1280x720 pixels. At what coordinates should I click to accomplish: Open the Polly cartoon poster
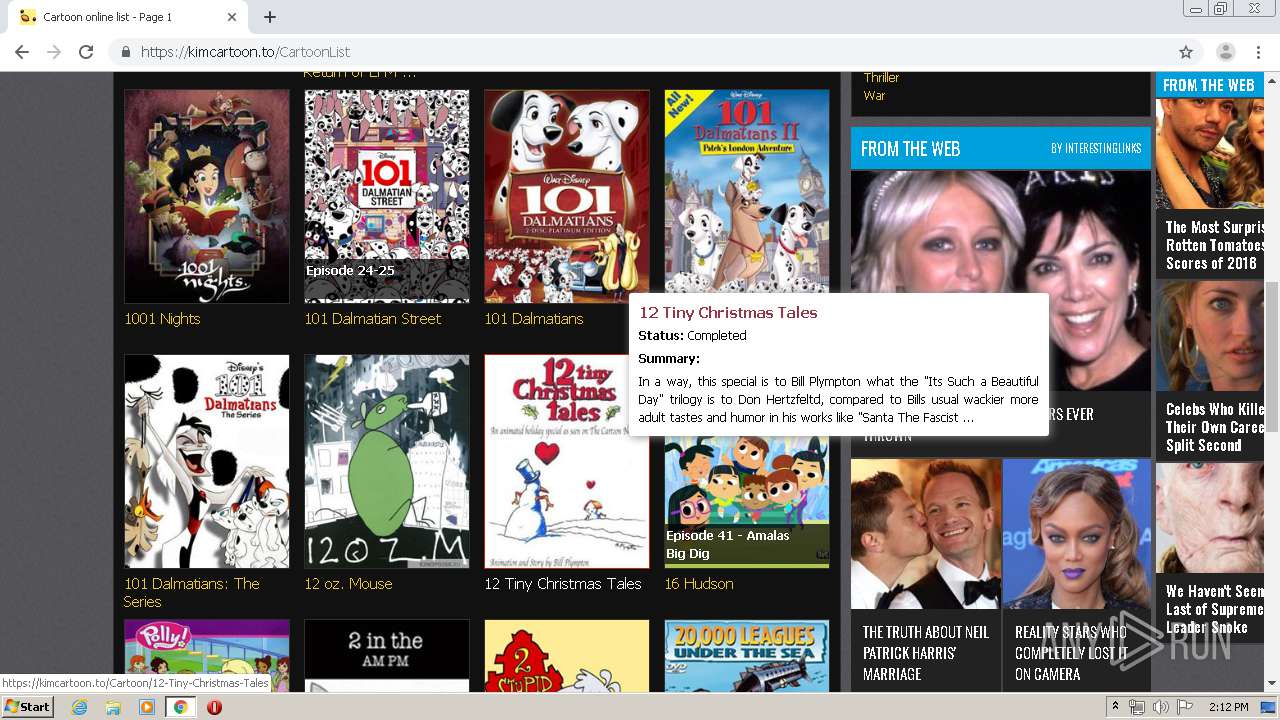[207, 656]
